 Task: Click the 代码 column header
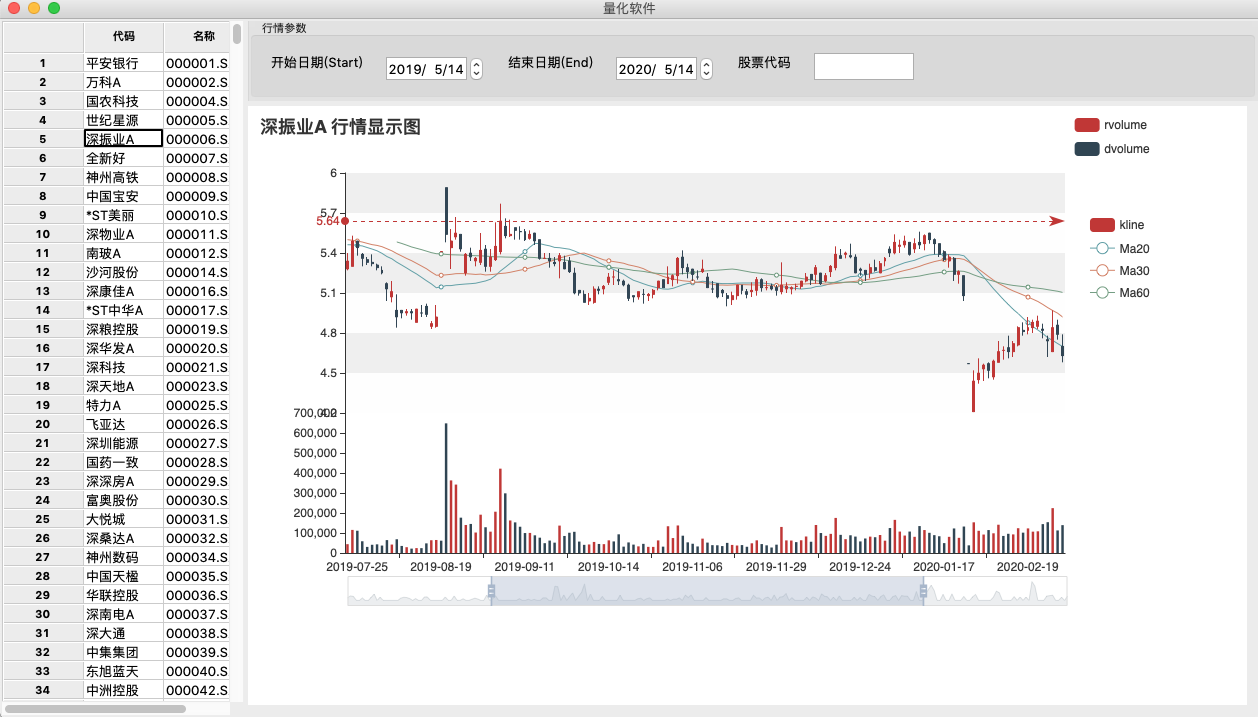[122, 37]
